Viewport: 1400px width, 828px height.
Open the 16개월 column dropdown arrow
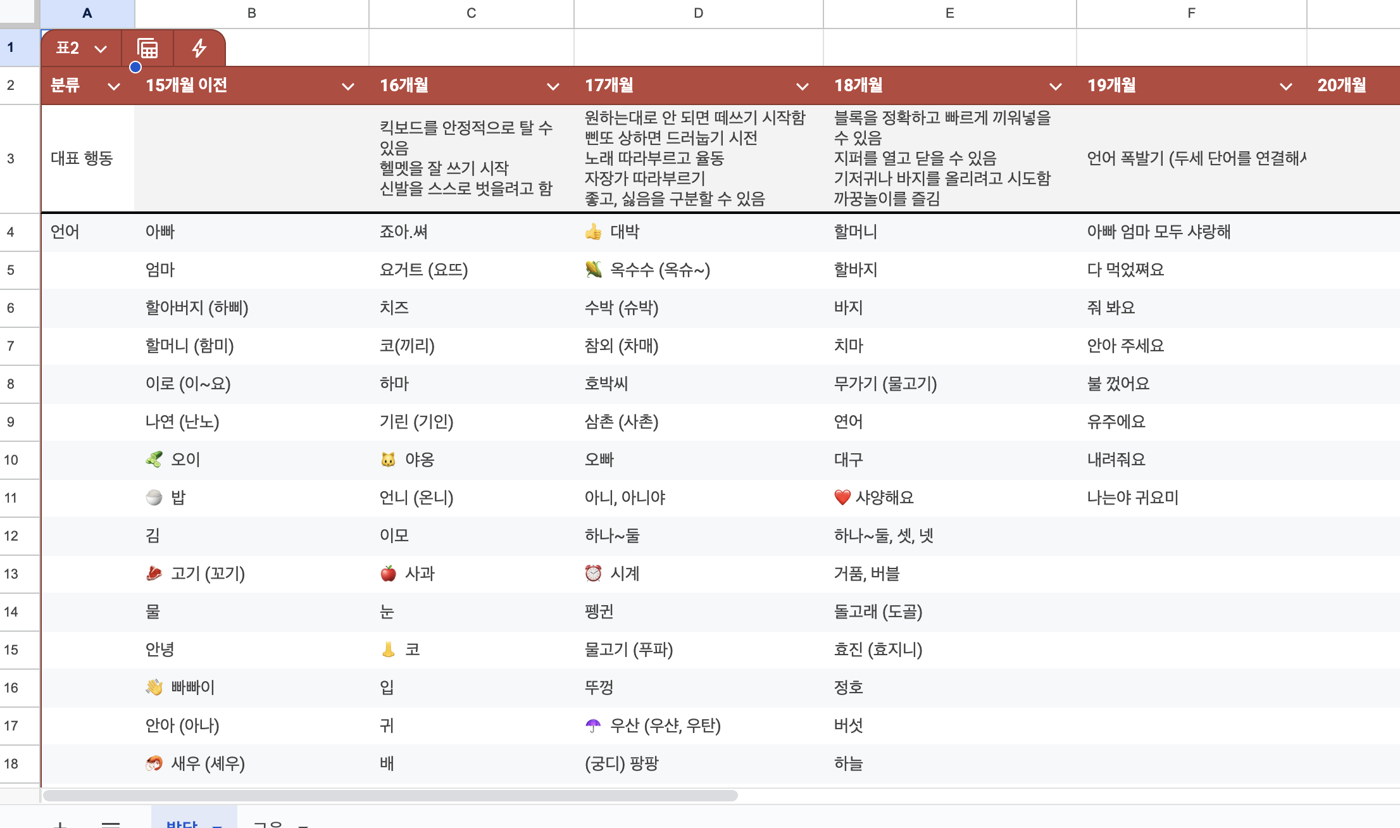click(x=552, y=87)
